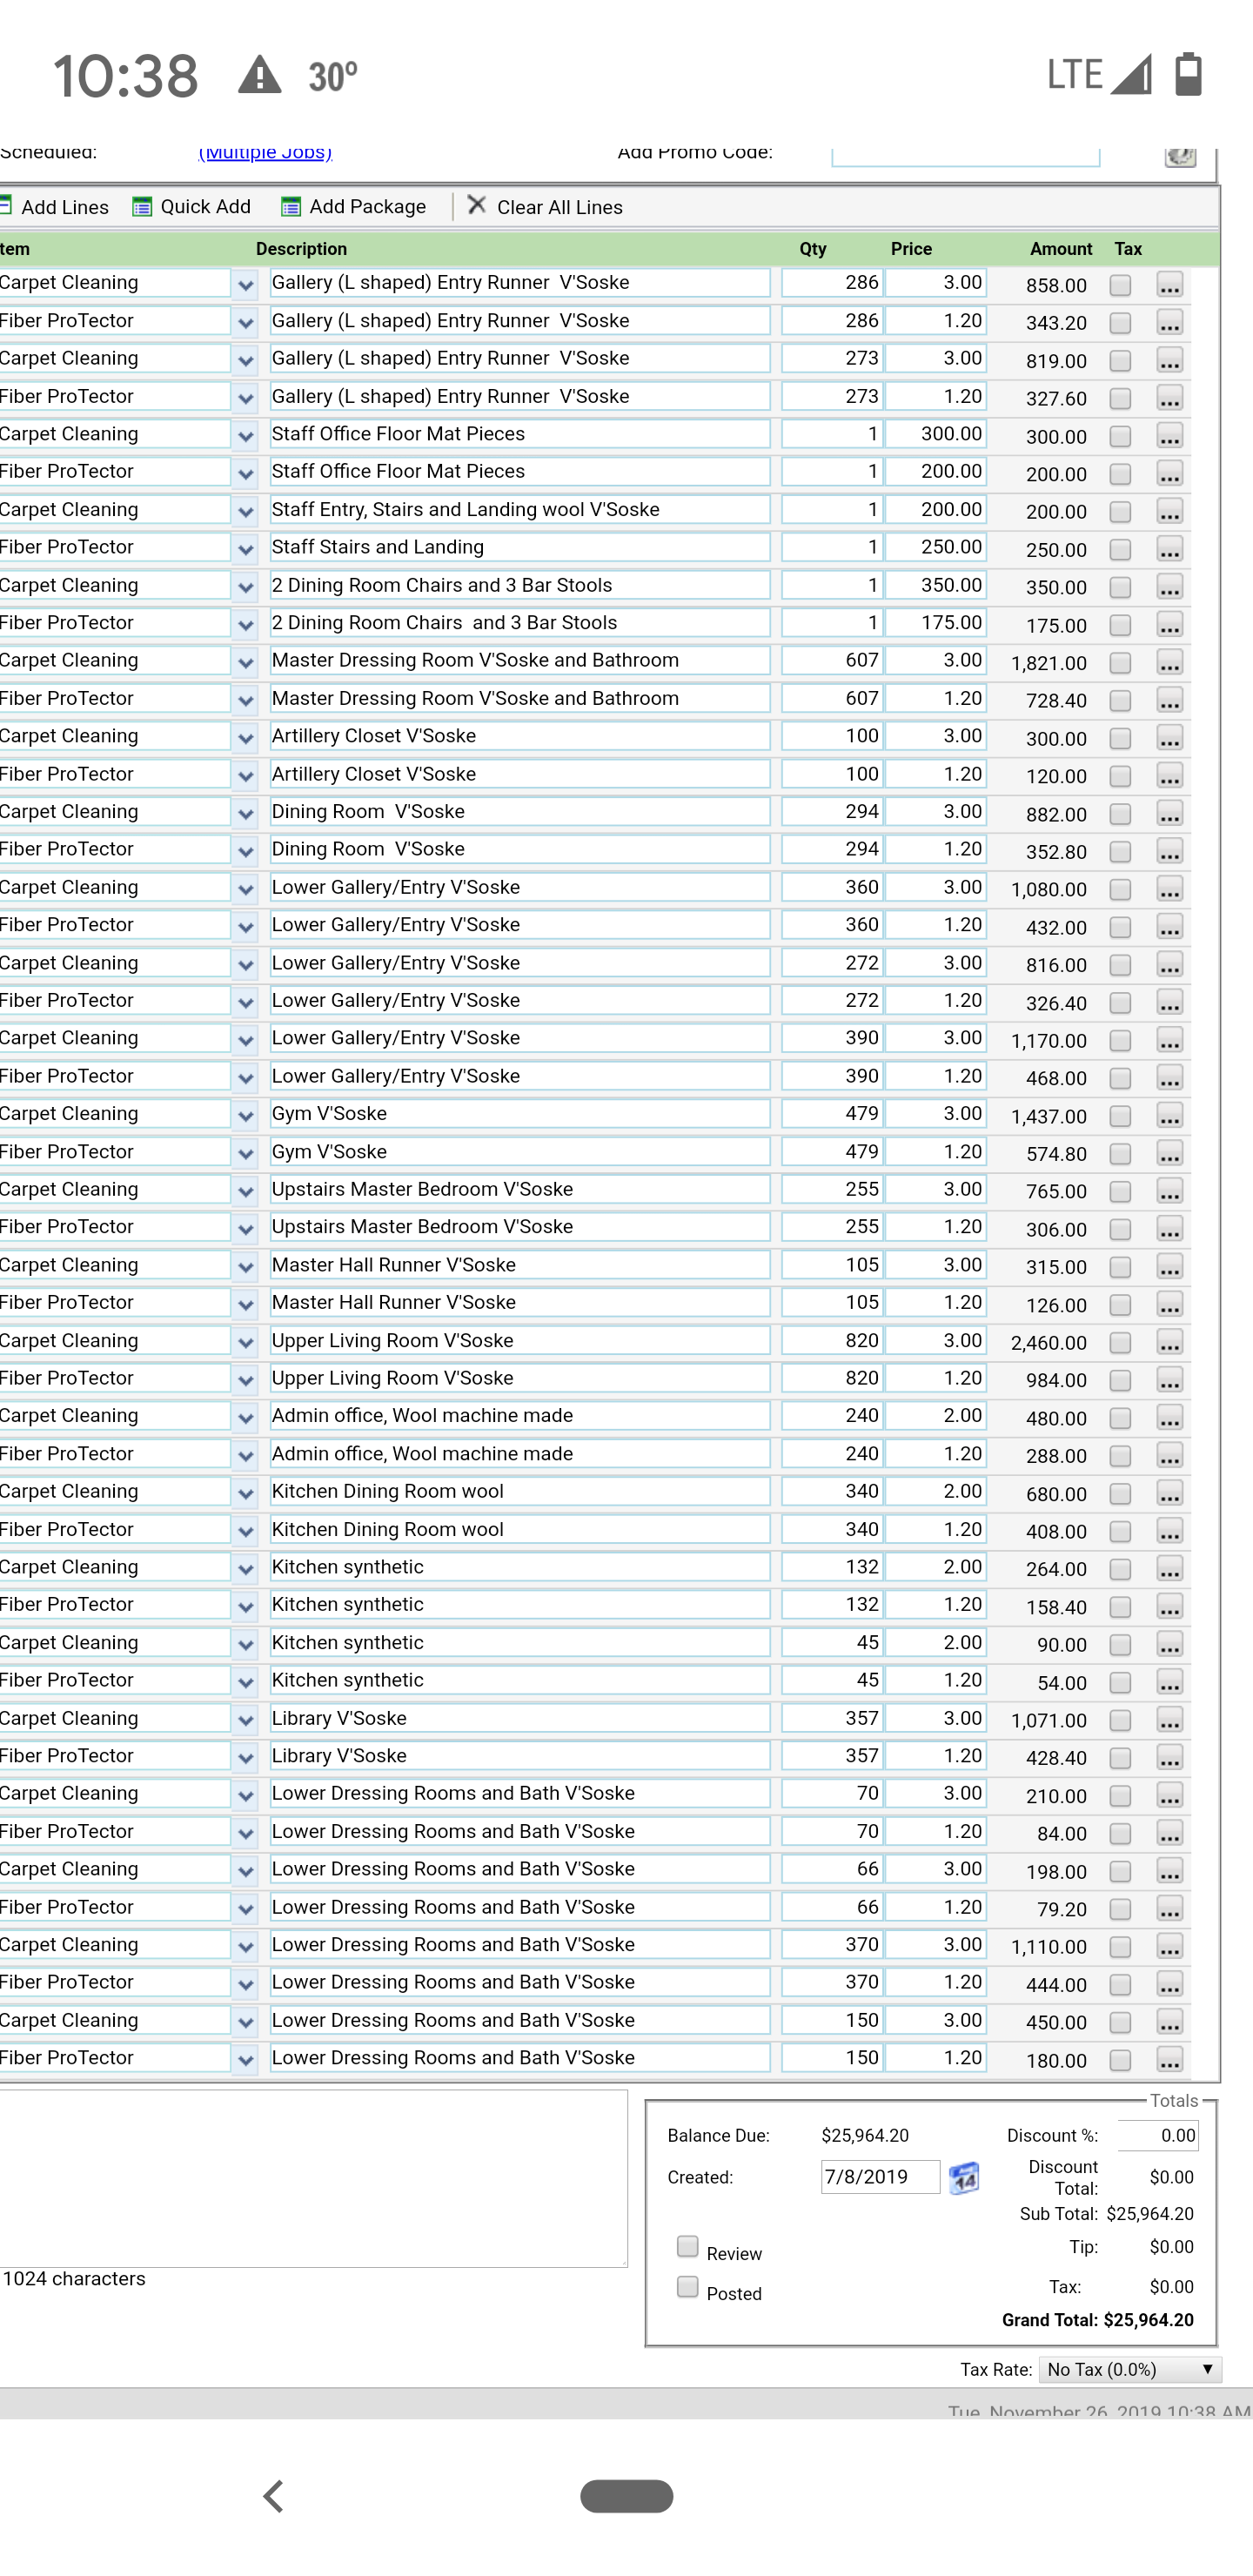The image size is (1253, 2576).
Task: Enable tax checkbox for Artillery Closet cleaning row
Action: 1120,738
